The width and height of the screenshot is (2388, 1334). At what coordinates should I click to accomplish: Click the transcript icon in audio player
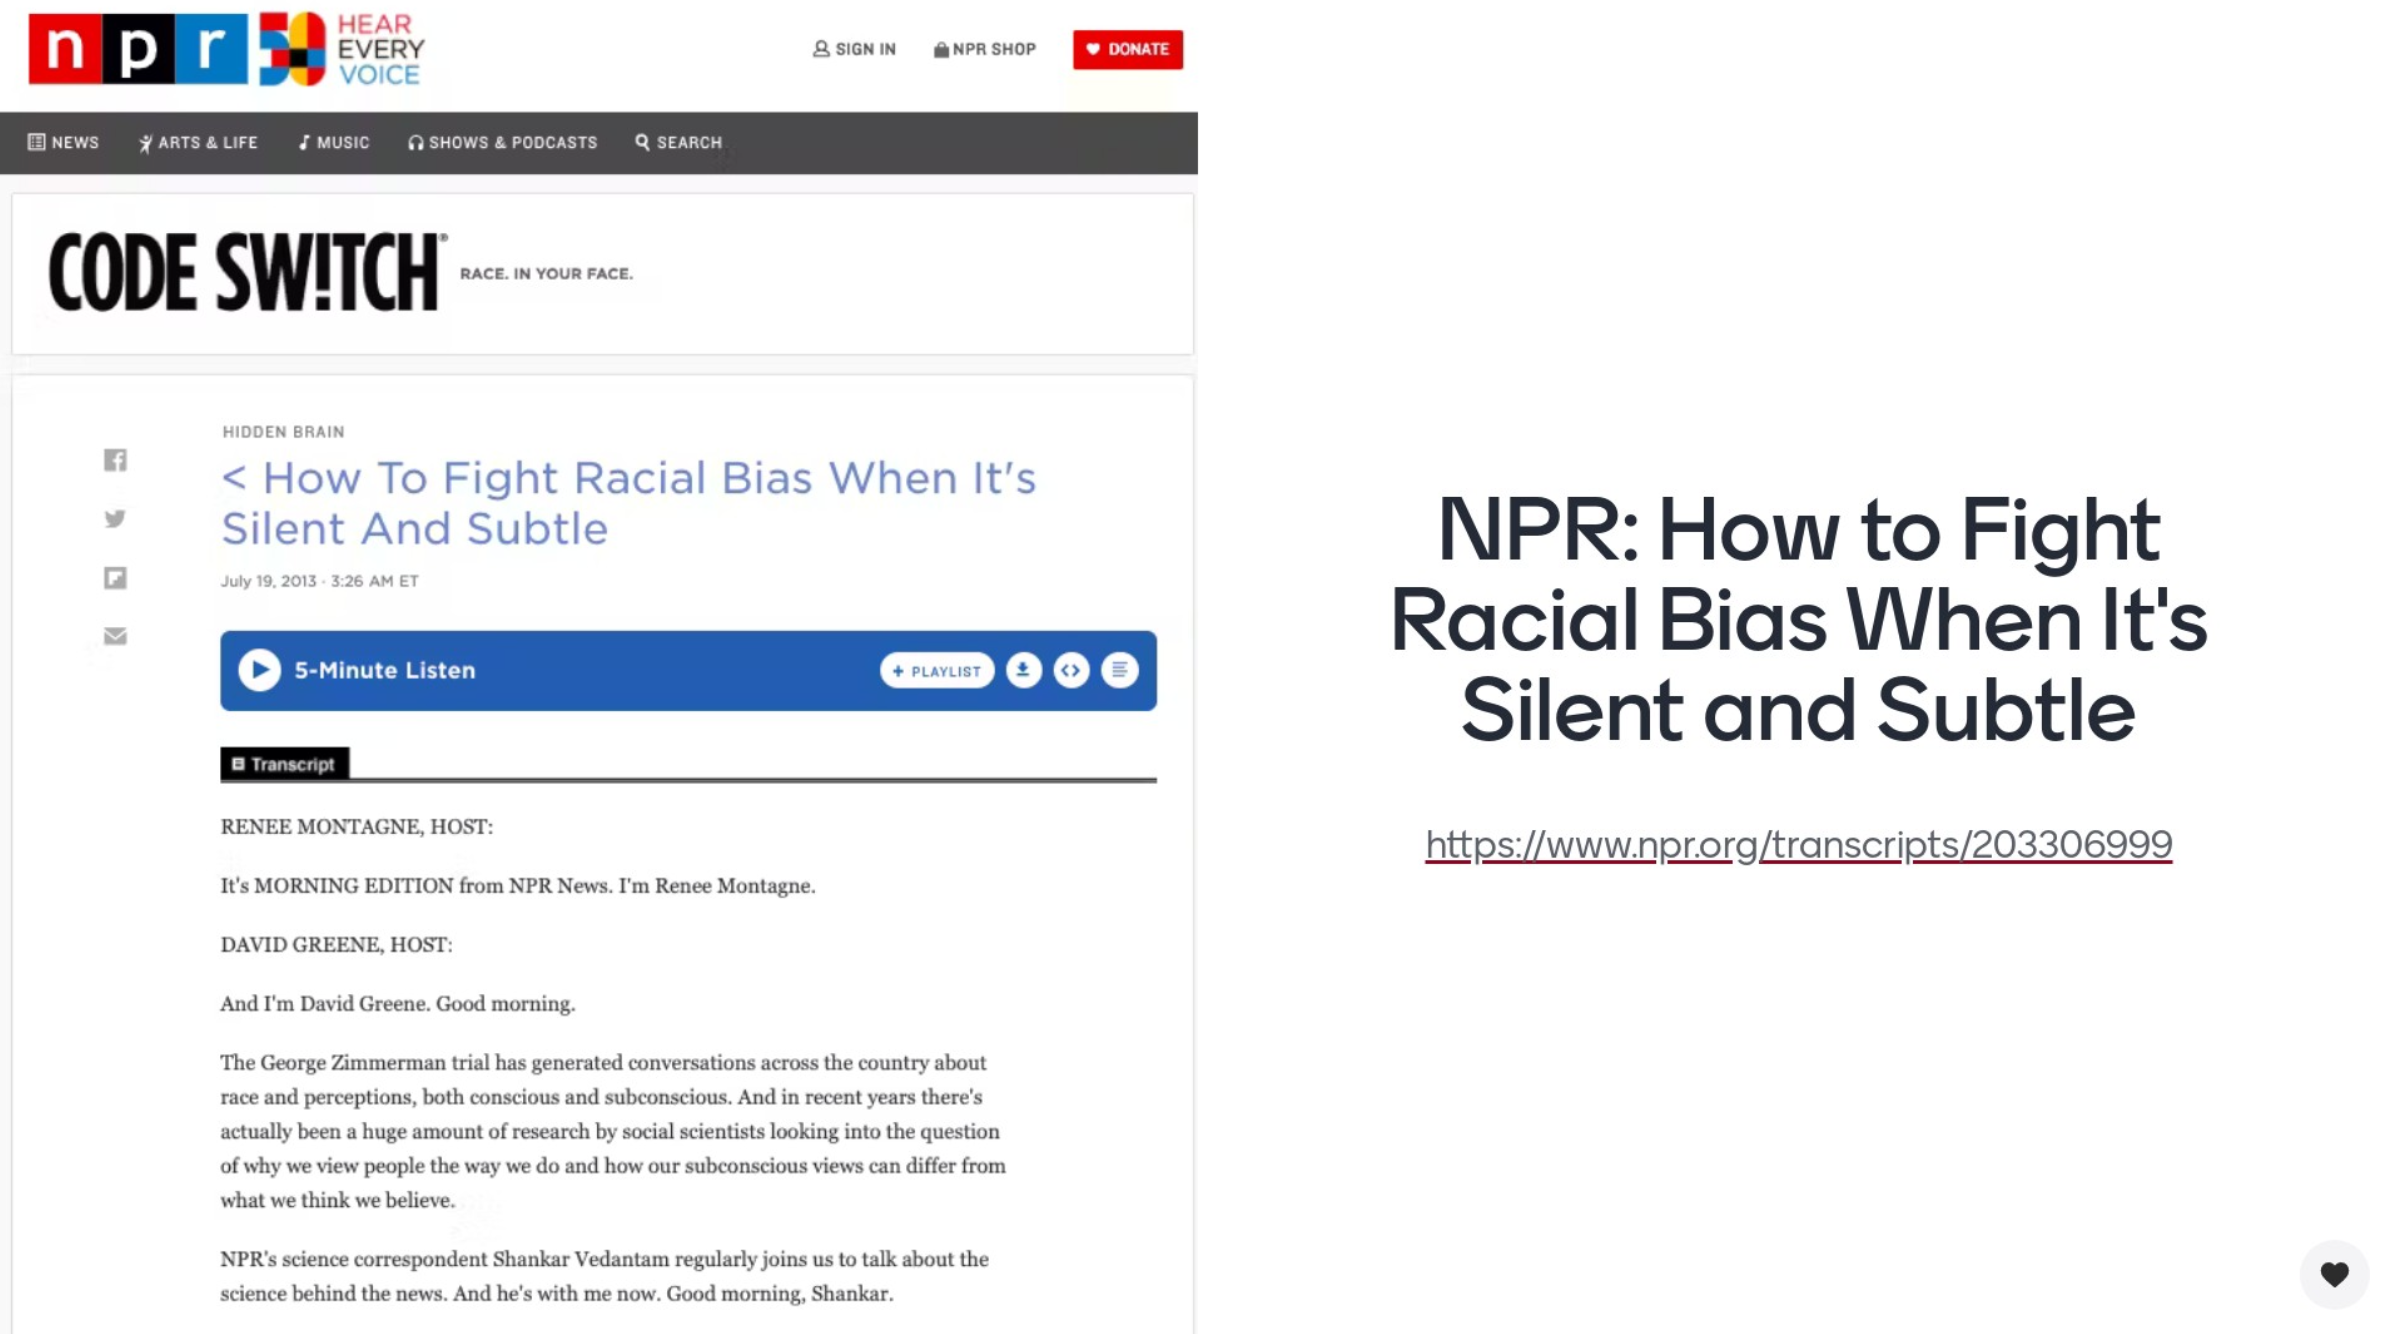(x=1119, y=670)
